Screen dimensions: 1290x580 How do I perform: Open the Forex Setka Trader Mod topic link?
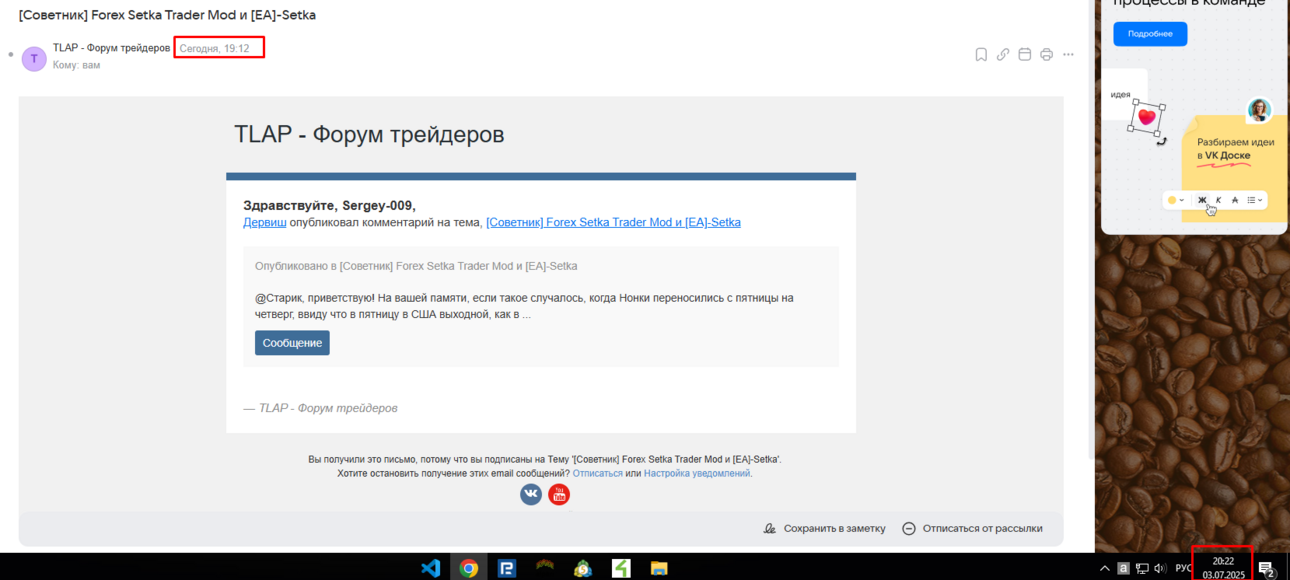coord(613,222)
